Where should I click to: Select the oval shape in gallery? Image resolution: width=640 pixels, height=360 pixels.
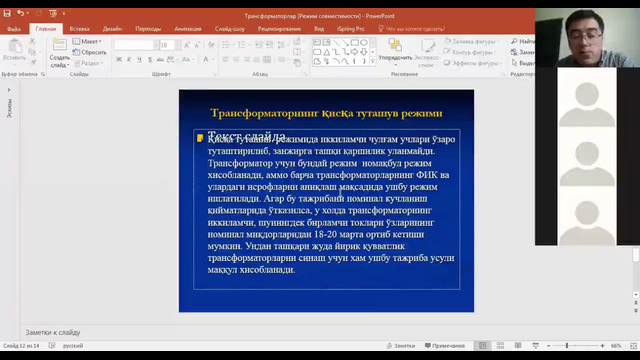[364, 42]
